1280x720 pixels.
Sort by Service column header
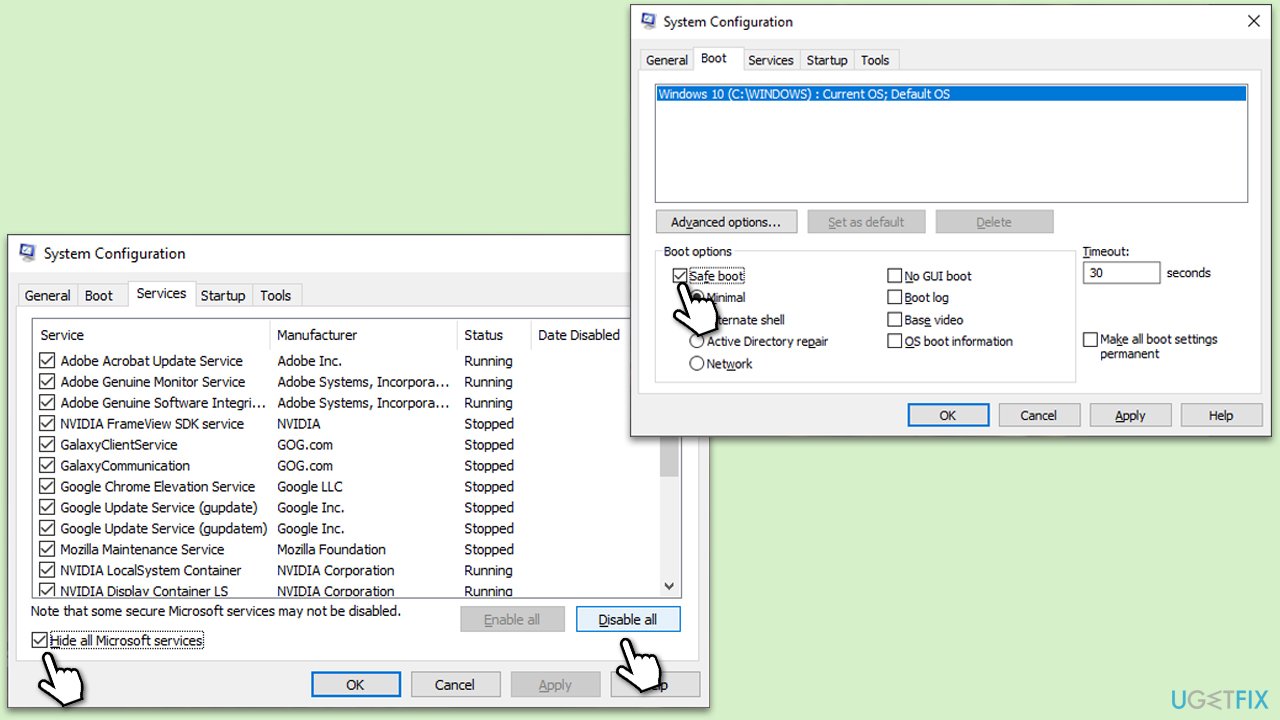(x=151, y=335)
